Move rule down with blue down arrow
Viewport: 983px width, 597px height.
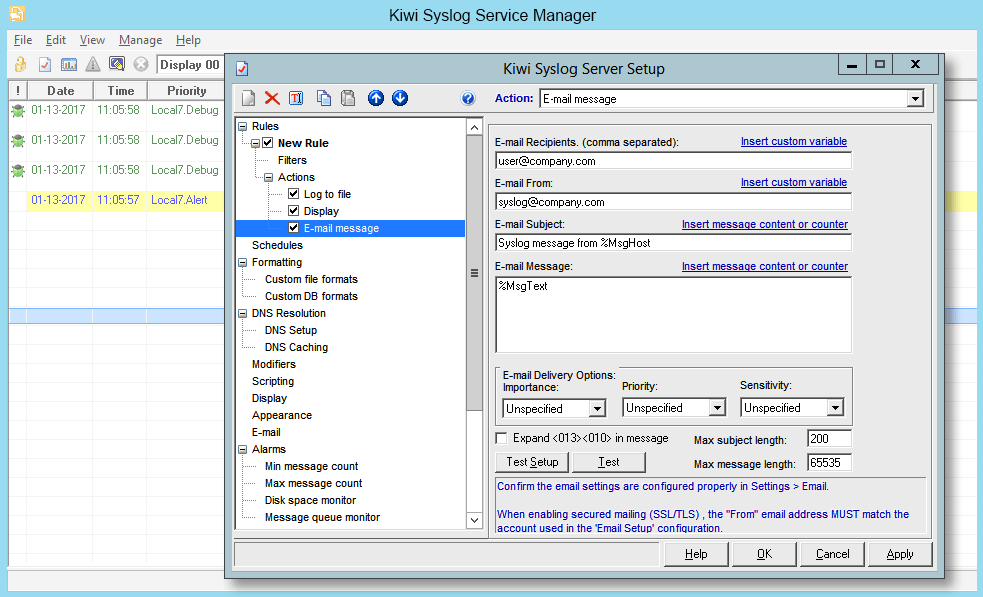[400, 98]
